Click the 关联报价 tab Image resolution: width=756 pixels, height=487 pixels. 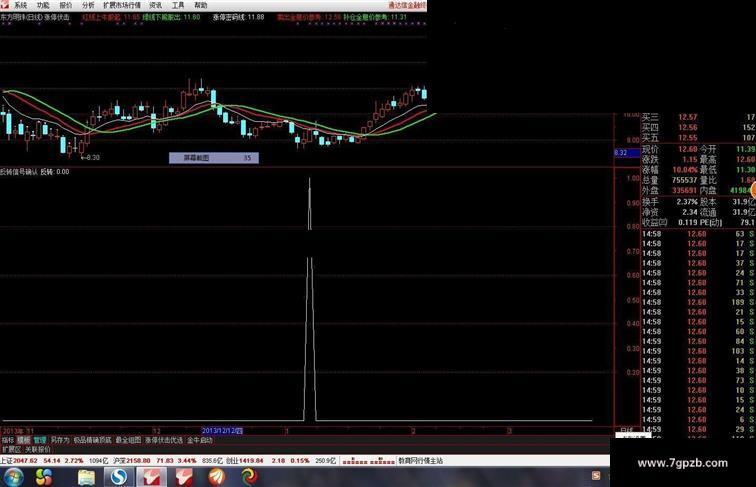pyautogui.click(x=38, y=449)
